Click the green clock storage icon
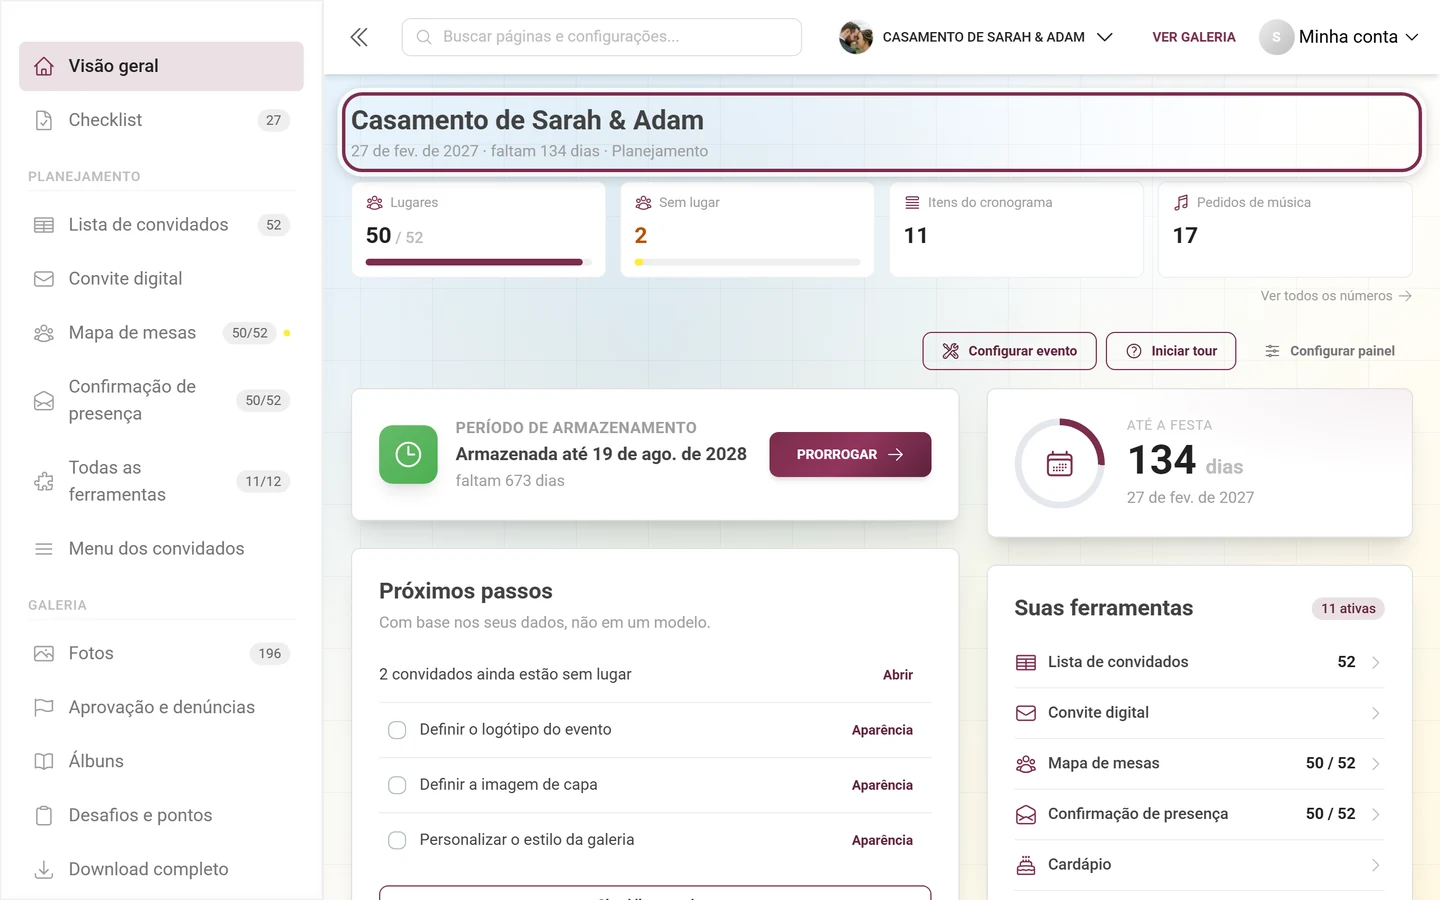 click(408, 454)
